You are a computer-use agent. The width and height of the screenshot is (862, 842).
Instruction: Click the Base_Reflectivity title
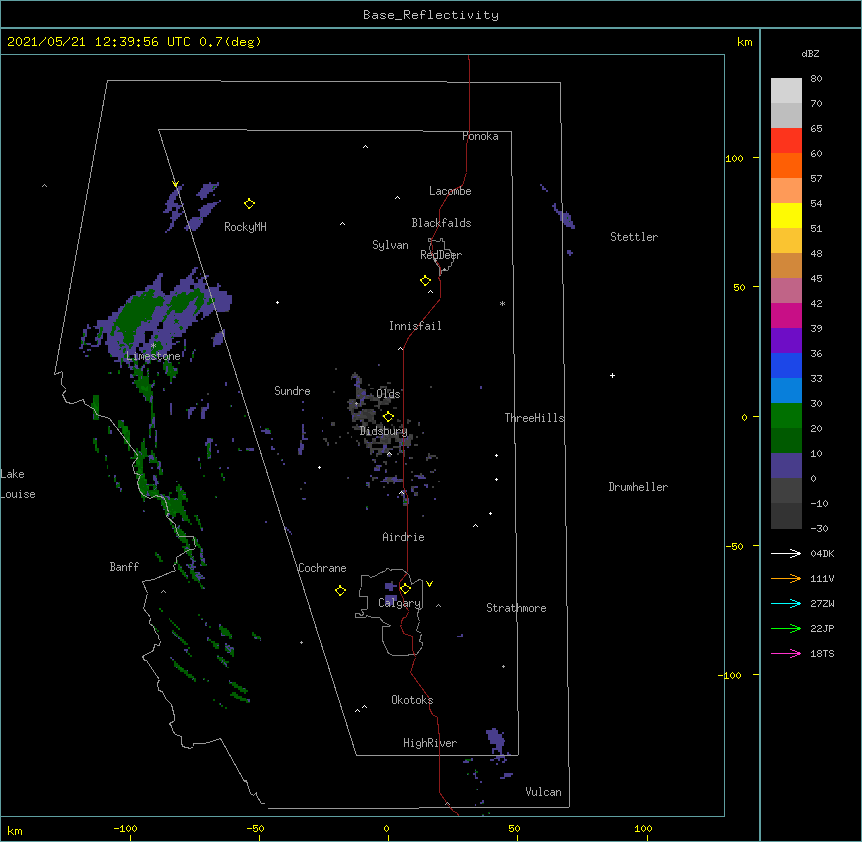tap(431, 15)
